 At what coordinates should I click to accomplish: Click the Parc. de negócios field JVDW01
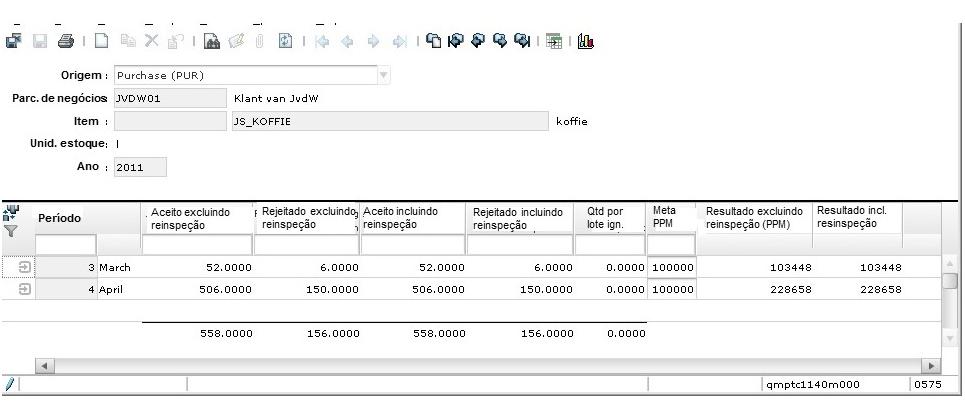click(170, 98)
